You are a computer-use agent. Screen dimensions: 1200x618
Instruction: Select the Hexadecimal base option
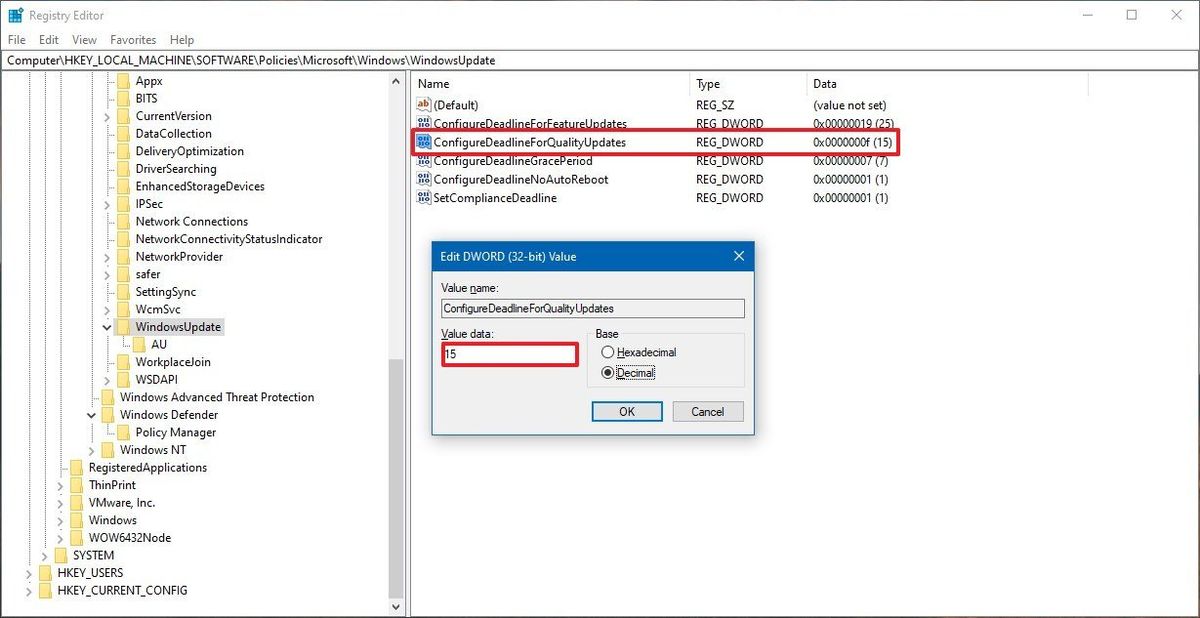coord(610,352)
